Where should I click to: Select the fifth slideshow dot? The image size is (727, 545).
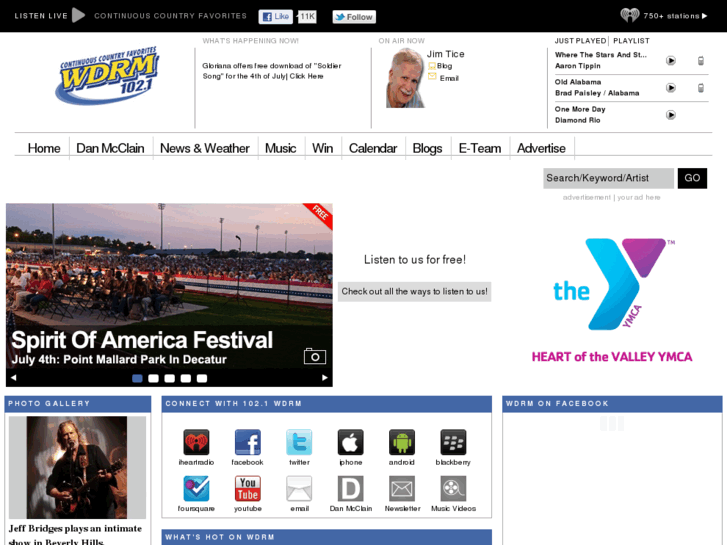pyautogui.click(x=202, y=378)
